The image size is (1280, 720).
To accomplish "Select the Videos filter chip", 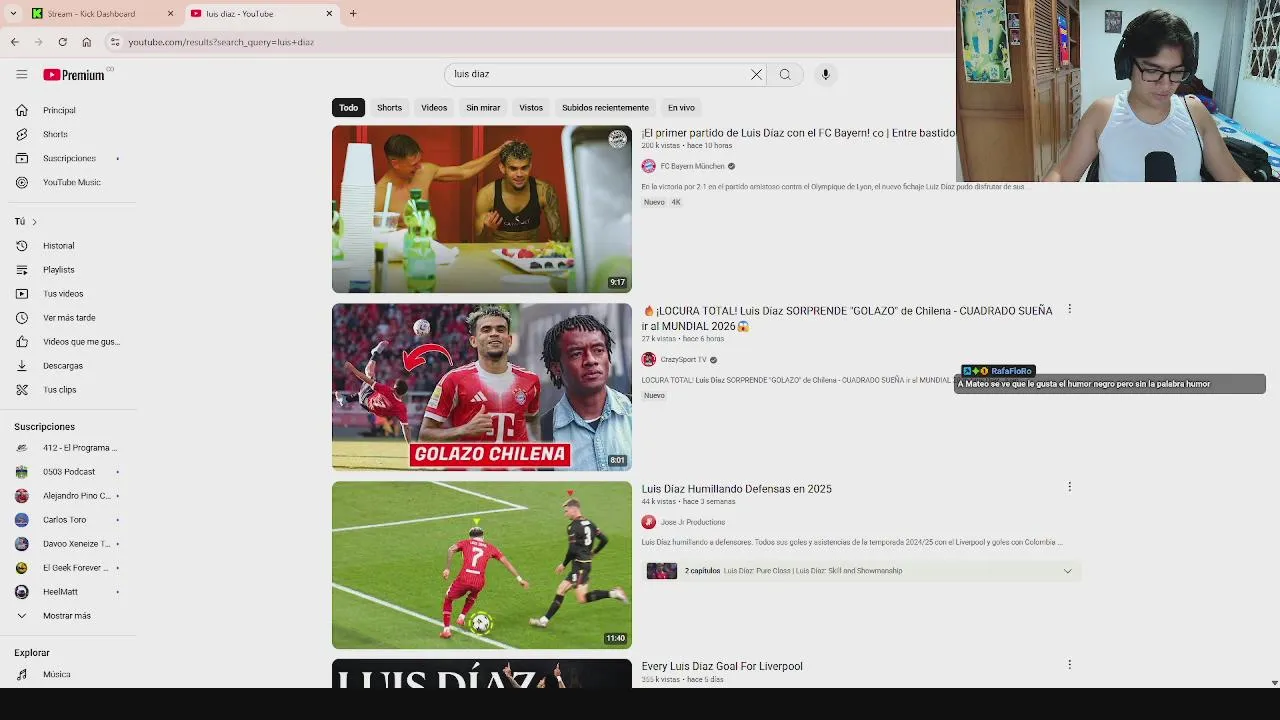I will pos(434,107).
